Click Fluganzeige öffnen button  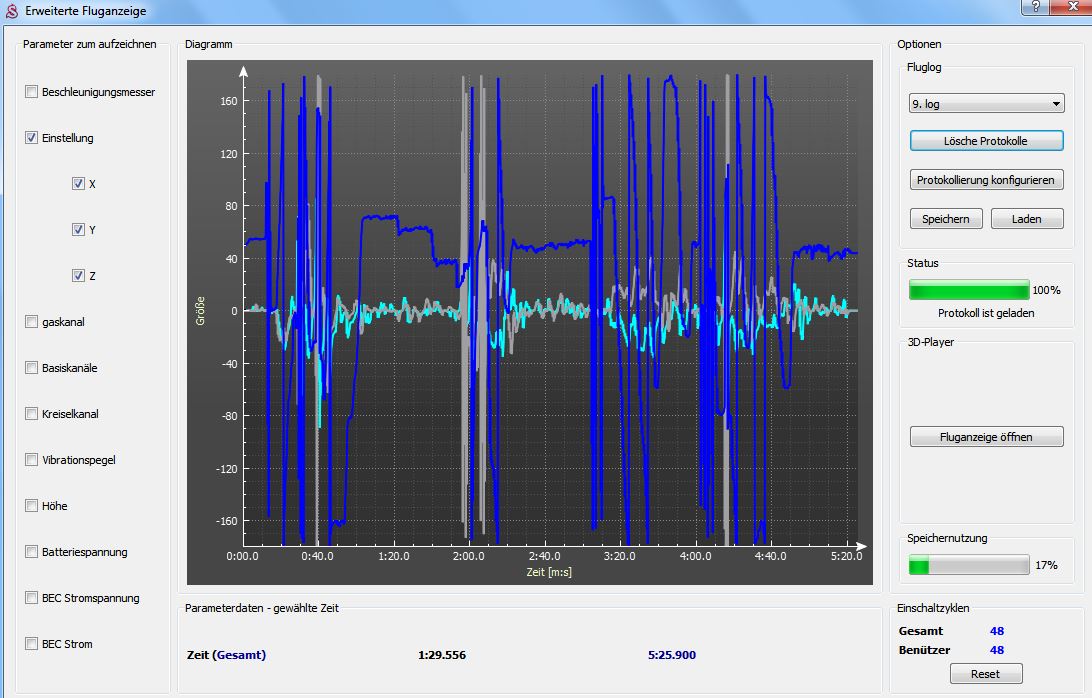point(986,437)
